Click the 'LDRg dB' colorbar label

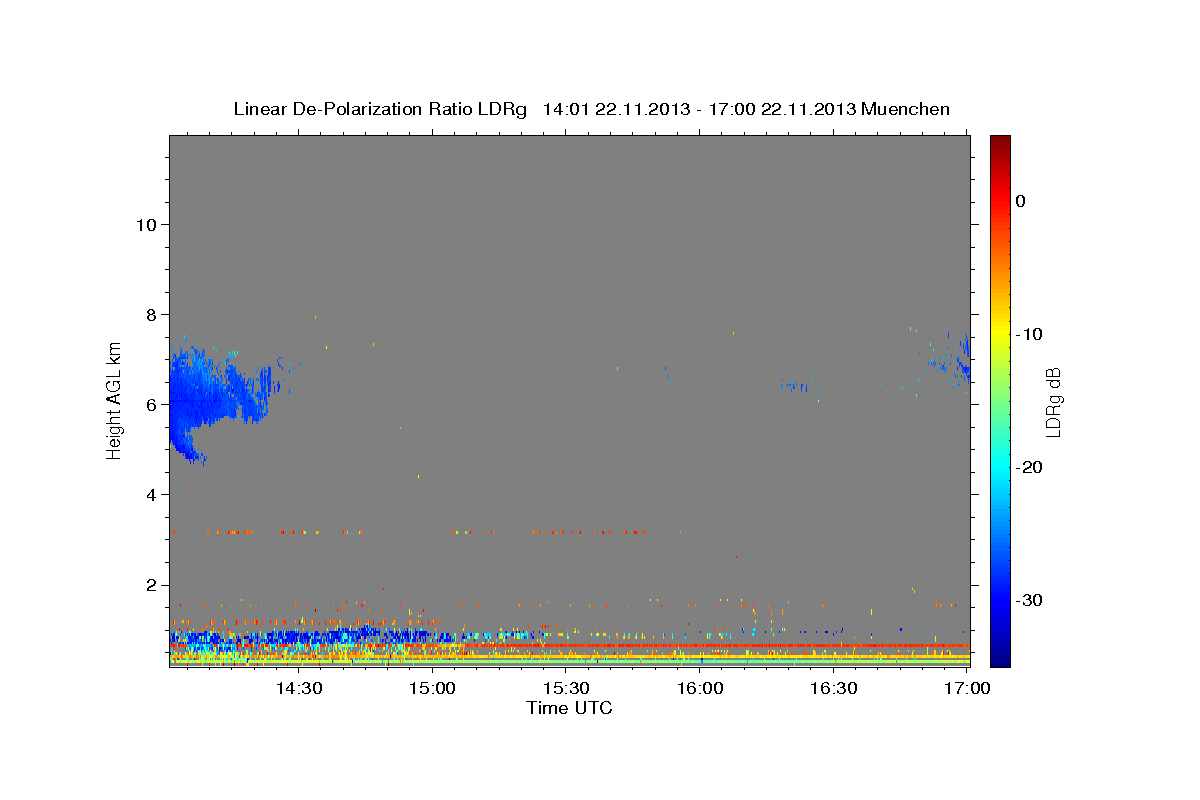(1052, 401)
